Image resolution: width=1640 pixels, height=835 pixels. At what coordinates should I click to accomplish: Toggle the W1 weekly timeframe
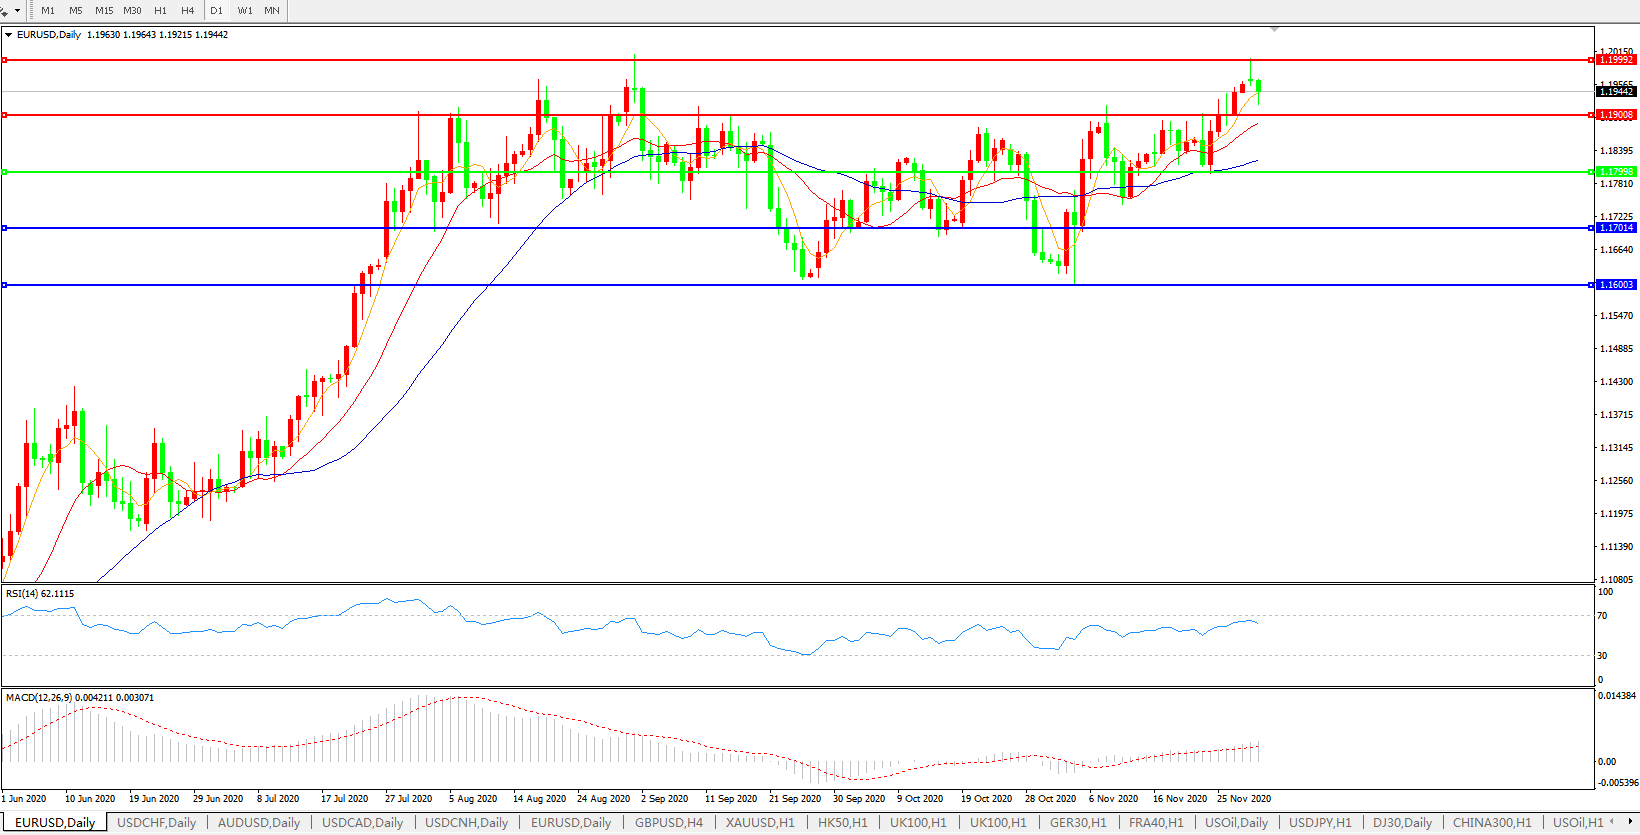click(245, 10)
